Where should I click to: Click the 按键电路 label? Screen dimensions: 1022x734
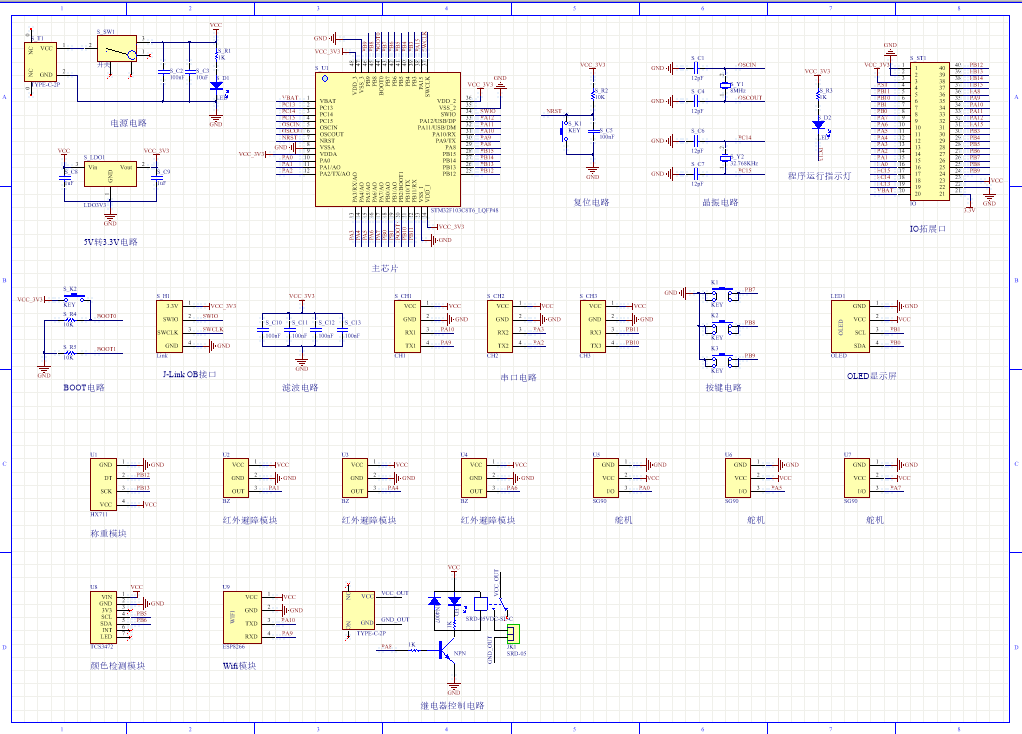coord(723,387)
